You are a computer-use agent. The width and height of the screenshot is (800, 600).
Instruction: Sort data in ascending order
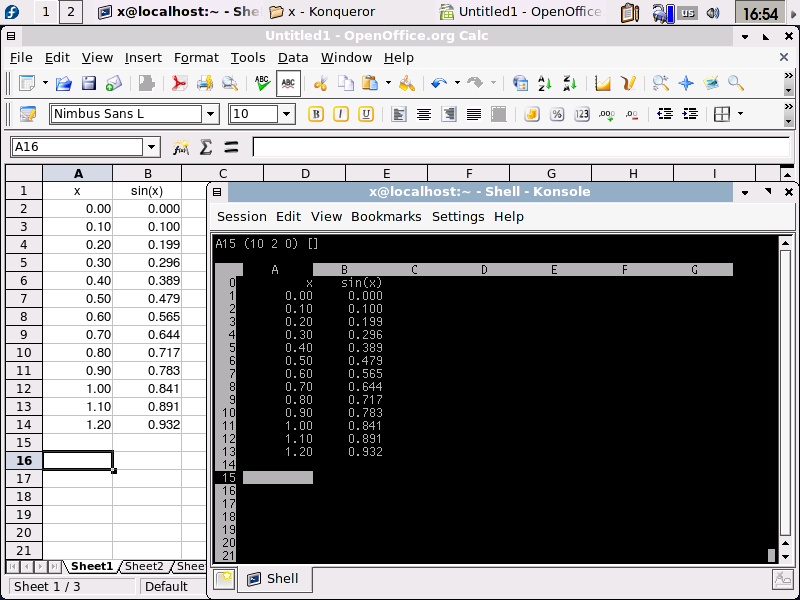tap(546, 84)
